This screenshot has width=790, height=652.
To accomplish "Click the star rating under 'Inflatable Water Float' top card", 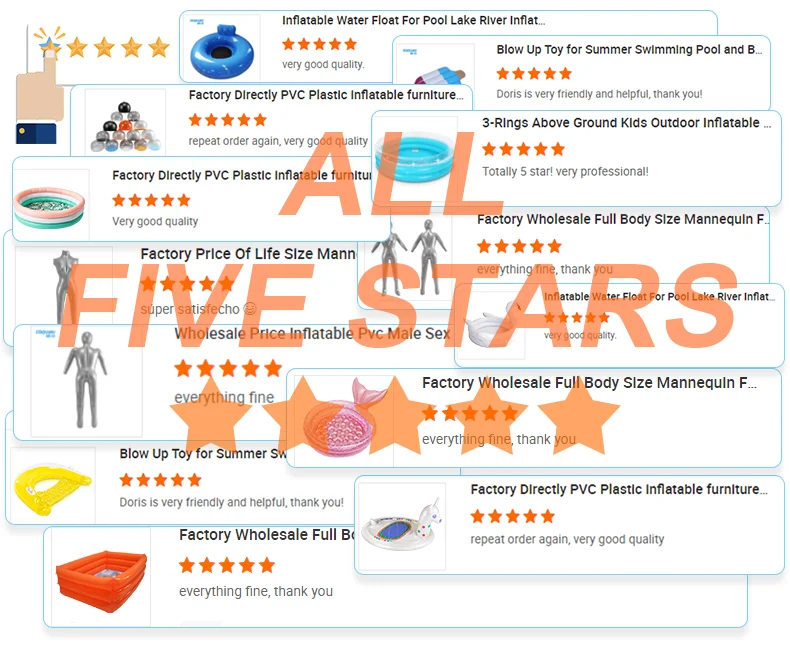I will (319, 44).
